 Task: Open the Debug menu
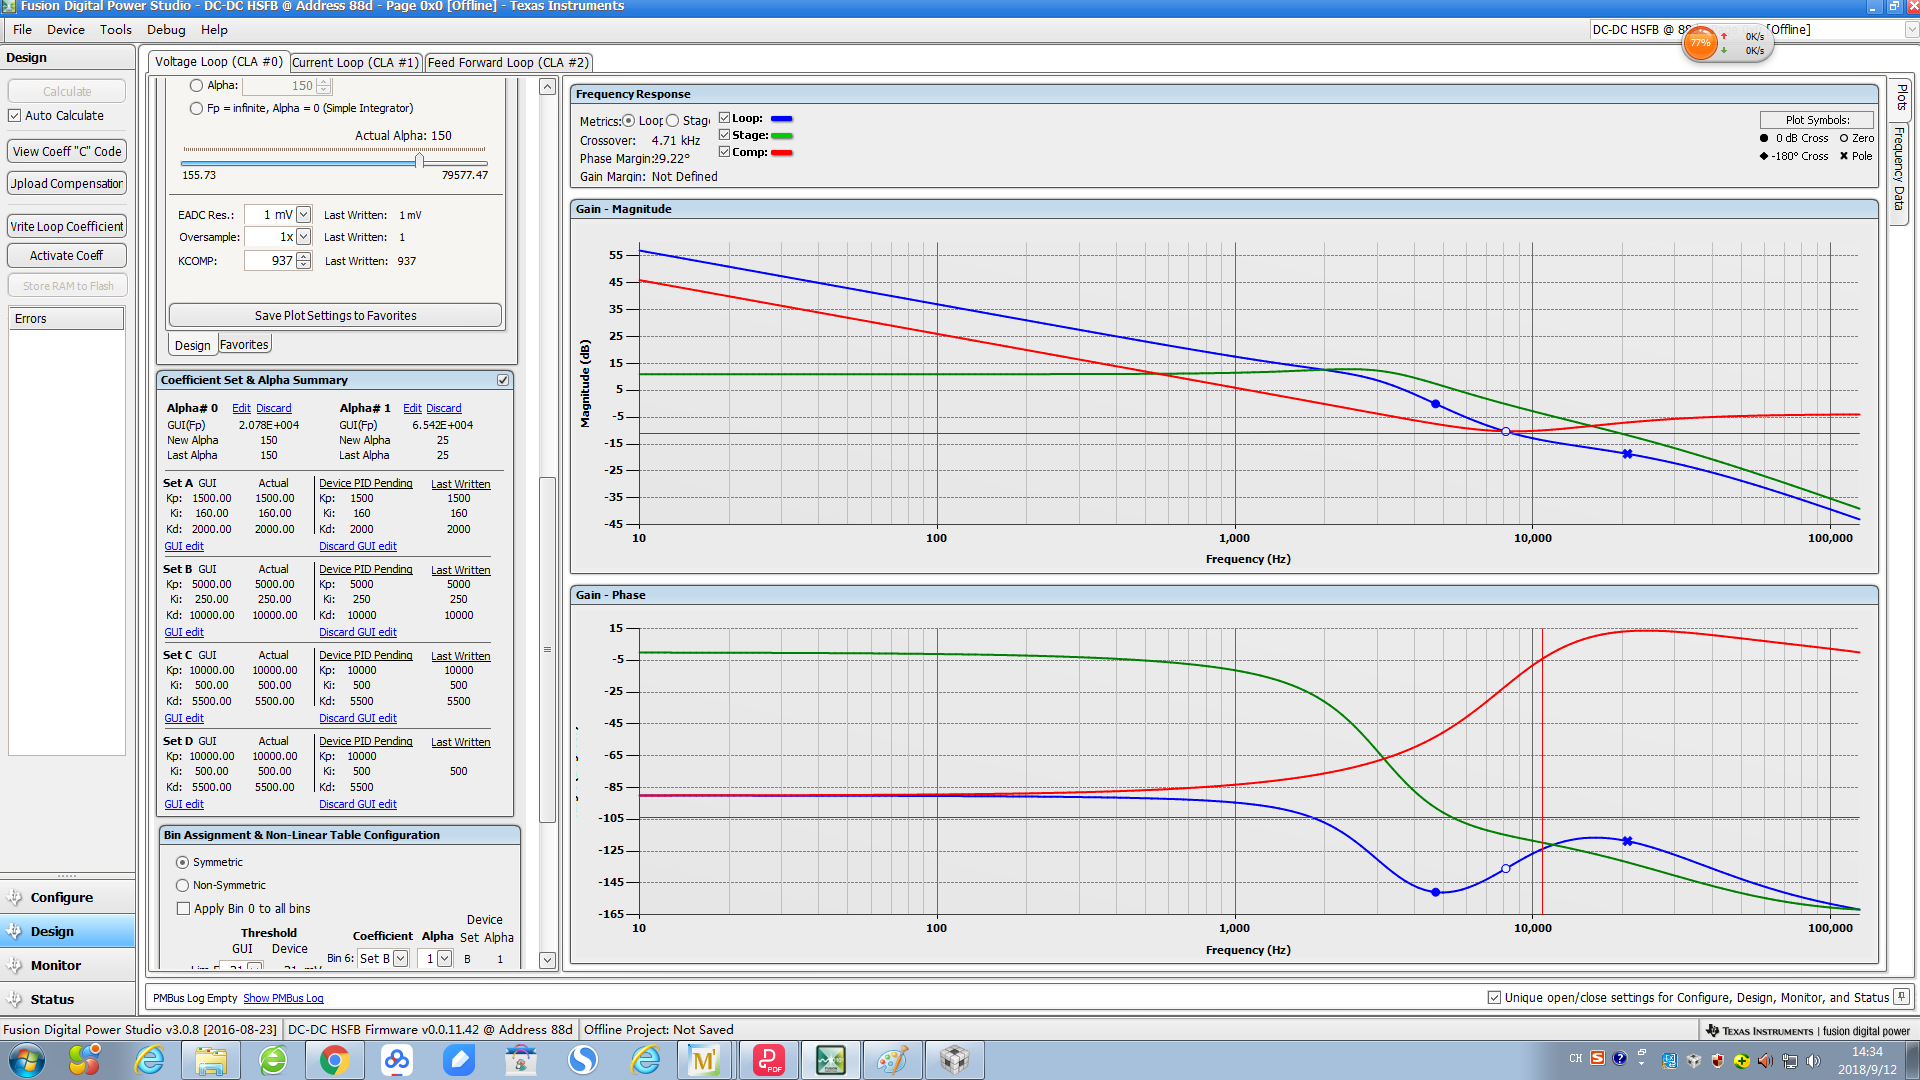pos(166,30)
